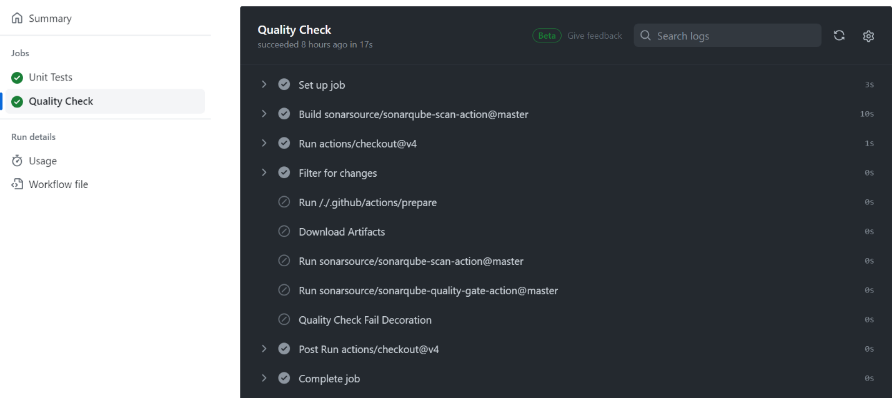The height and width of the screenshot is (398, 894).
Task: Click the Summary home icon
Action: pos(17,18)
